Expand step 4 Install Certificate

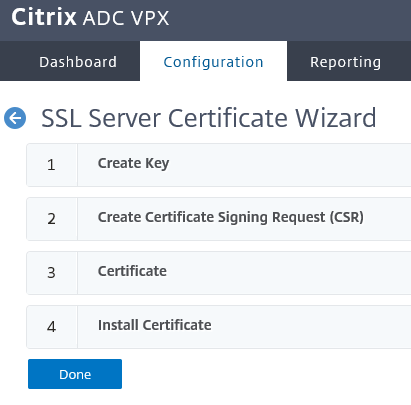point(219,327)
